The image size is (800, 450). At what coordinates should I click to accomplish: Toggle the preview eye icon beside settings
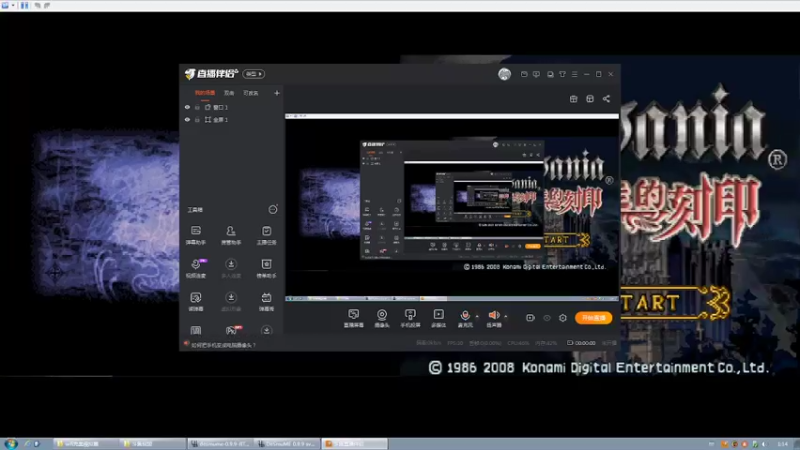(x=547, y=318)
